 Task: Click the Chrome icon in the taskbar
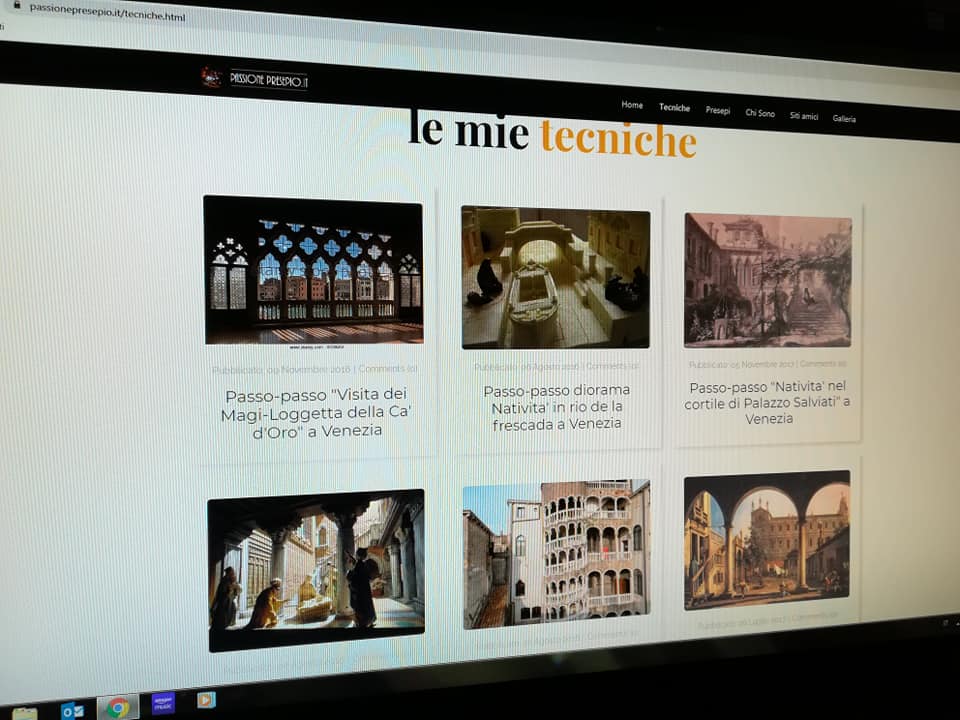click(118, 708)
